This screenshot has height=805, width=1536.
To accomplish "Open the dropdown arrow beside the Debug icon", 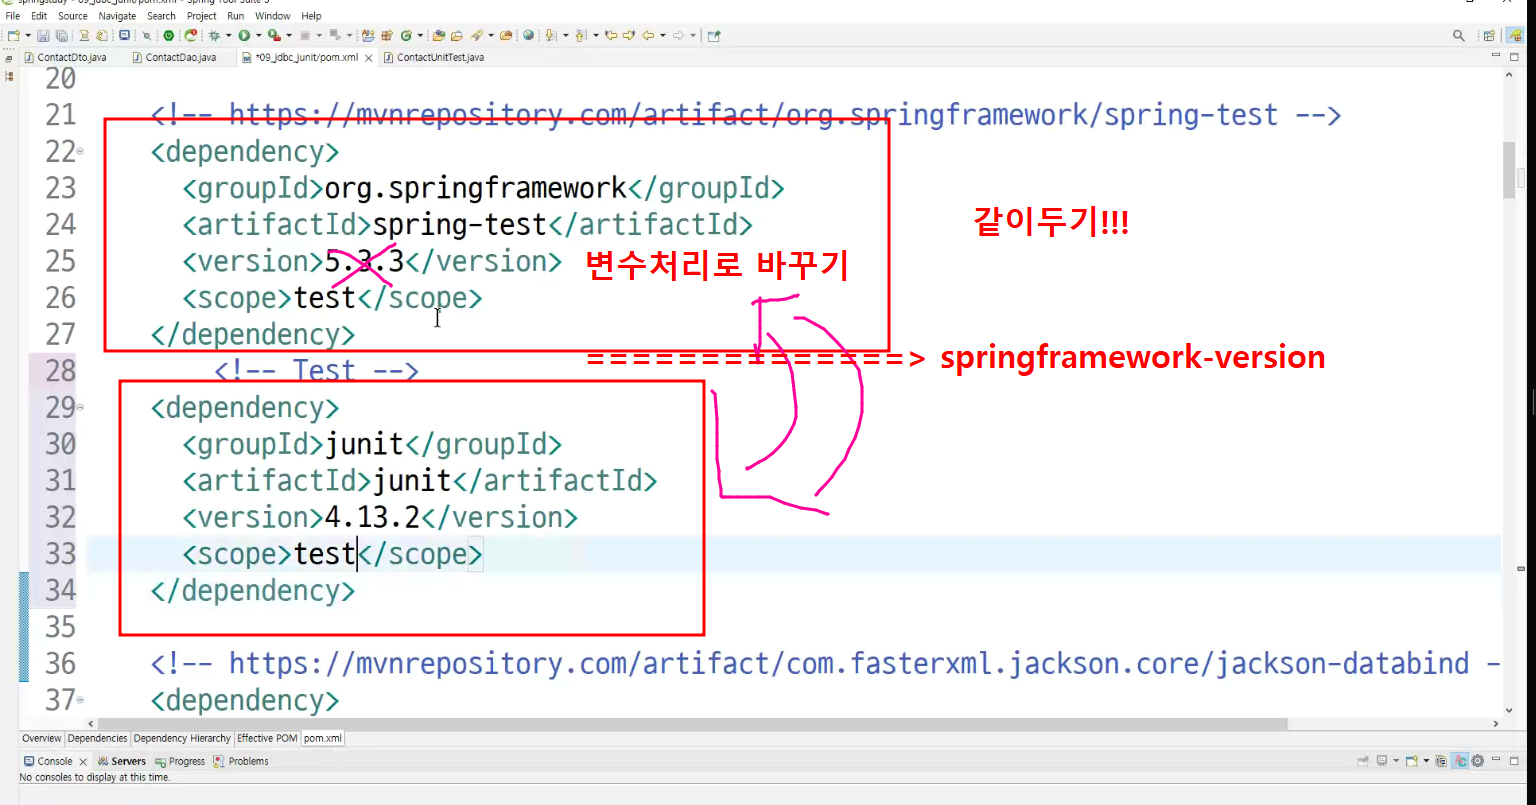I will point(228,35).
